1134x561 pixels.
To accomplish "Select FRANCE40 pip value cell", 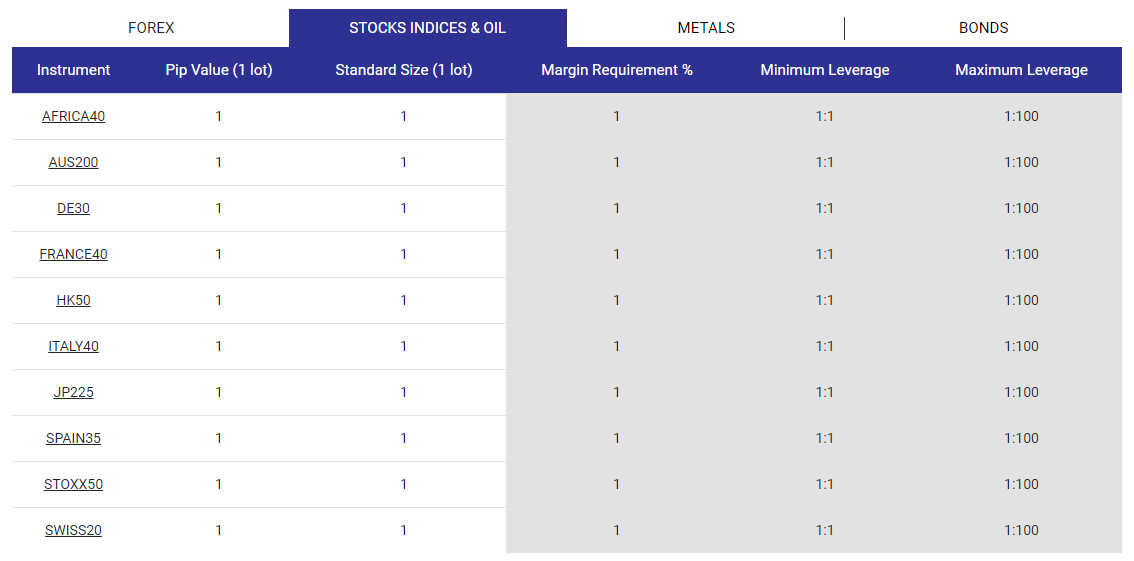I will 218,254.
